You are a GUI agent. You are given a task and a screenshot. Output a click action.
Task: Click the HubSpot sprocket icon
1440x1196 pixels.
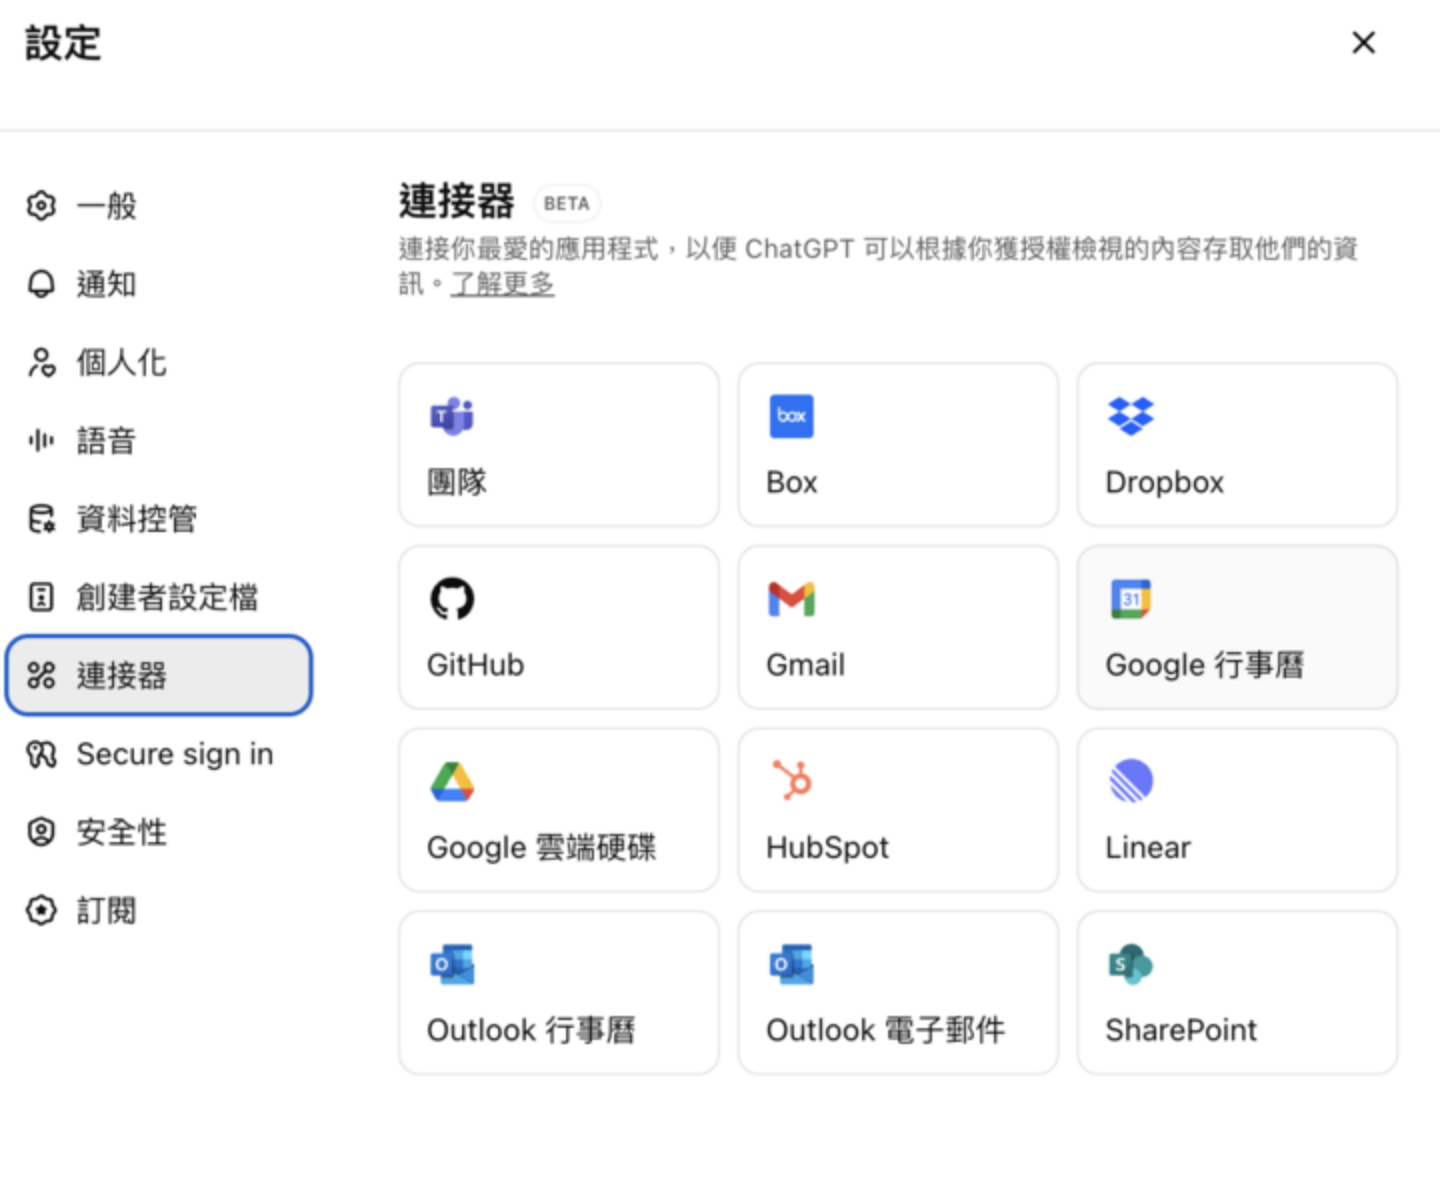click(792, 780)
